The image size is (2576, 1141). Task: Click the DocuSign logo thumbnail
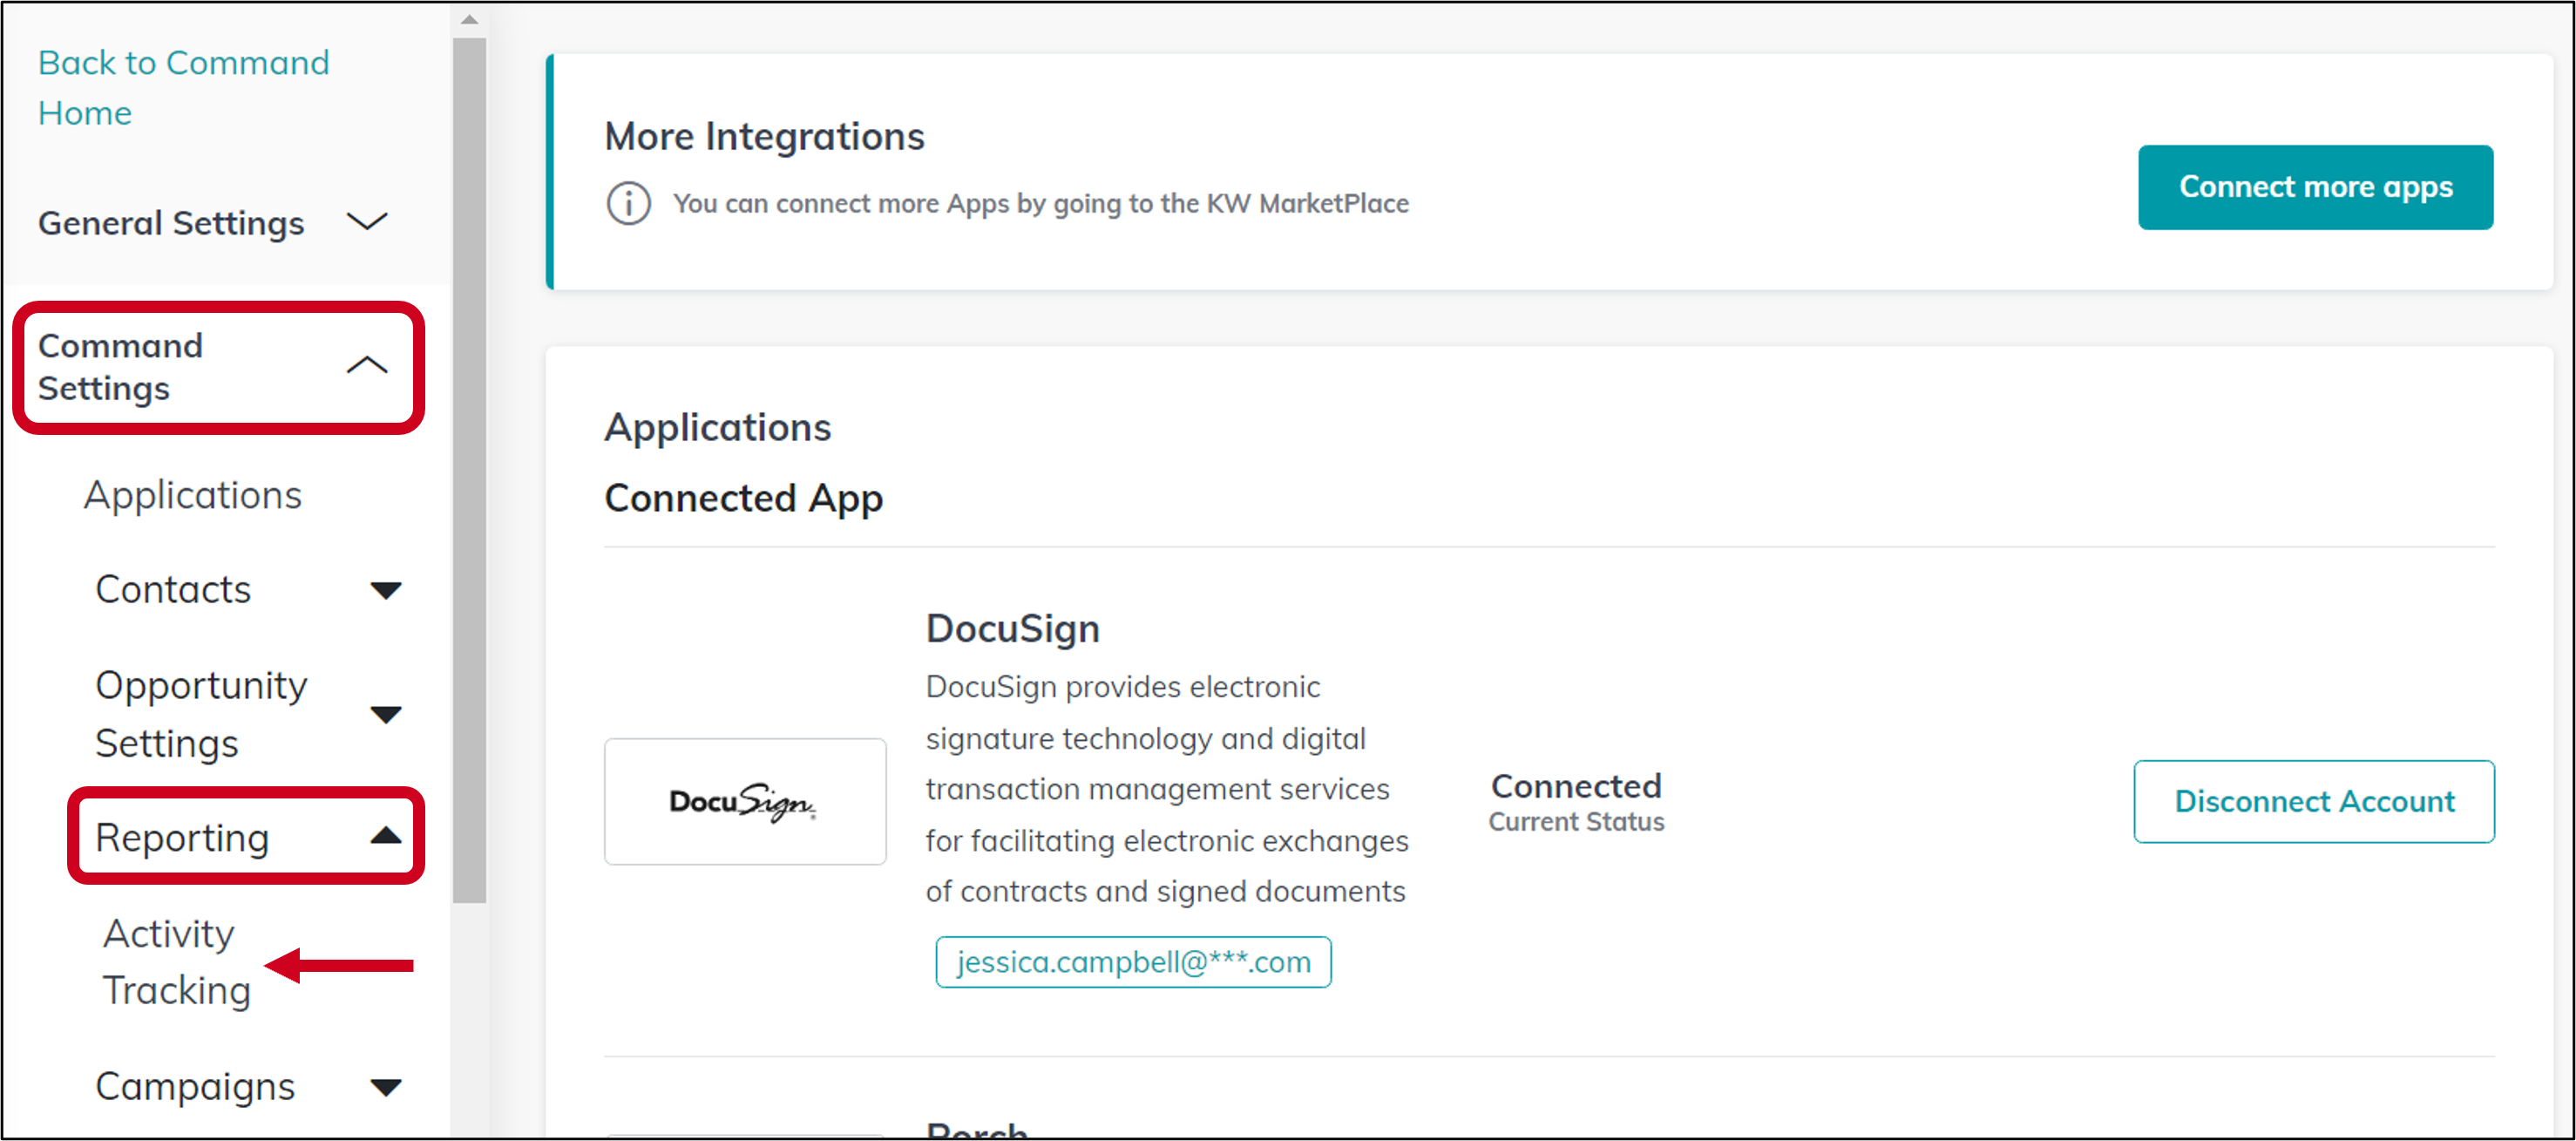click(x=745, y=801)
